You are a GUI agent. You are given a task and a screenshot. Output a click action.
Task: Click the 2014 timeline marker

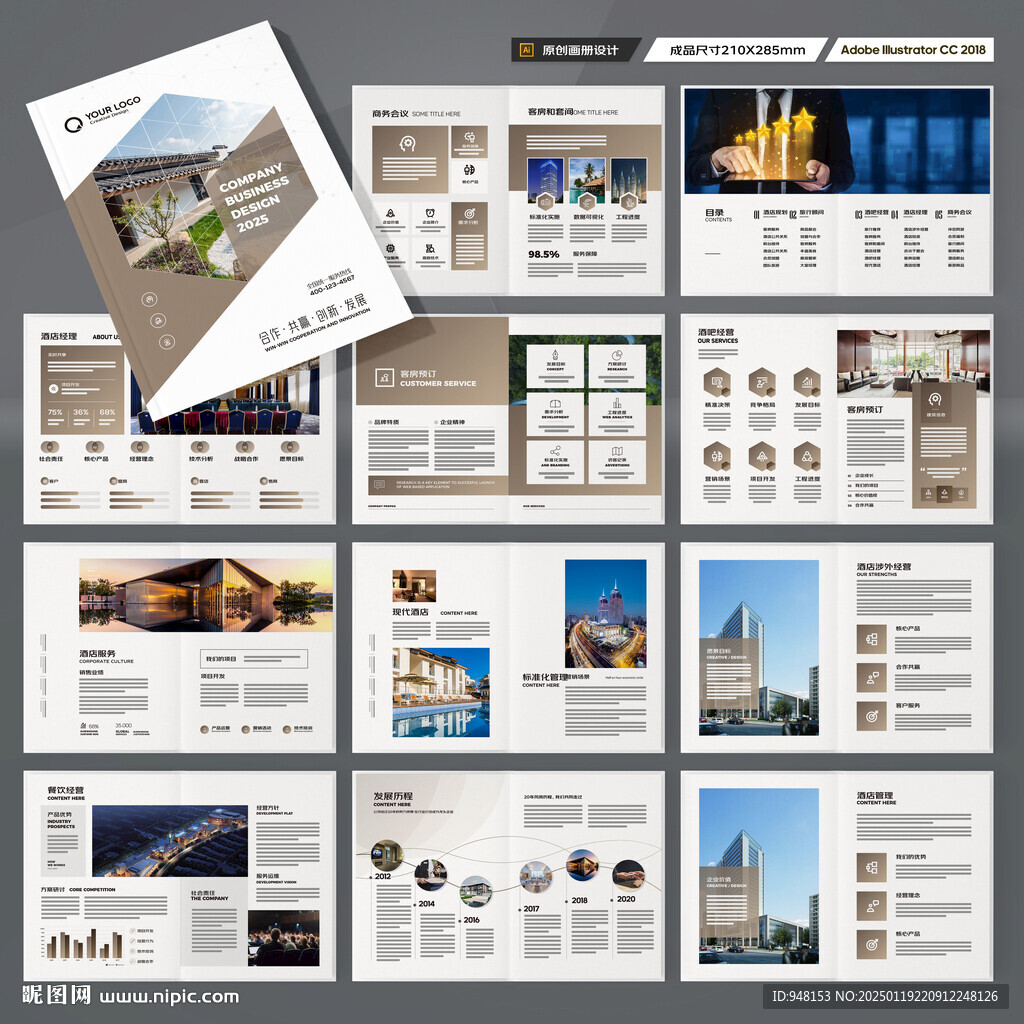click(426, 904)
